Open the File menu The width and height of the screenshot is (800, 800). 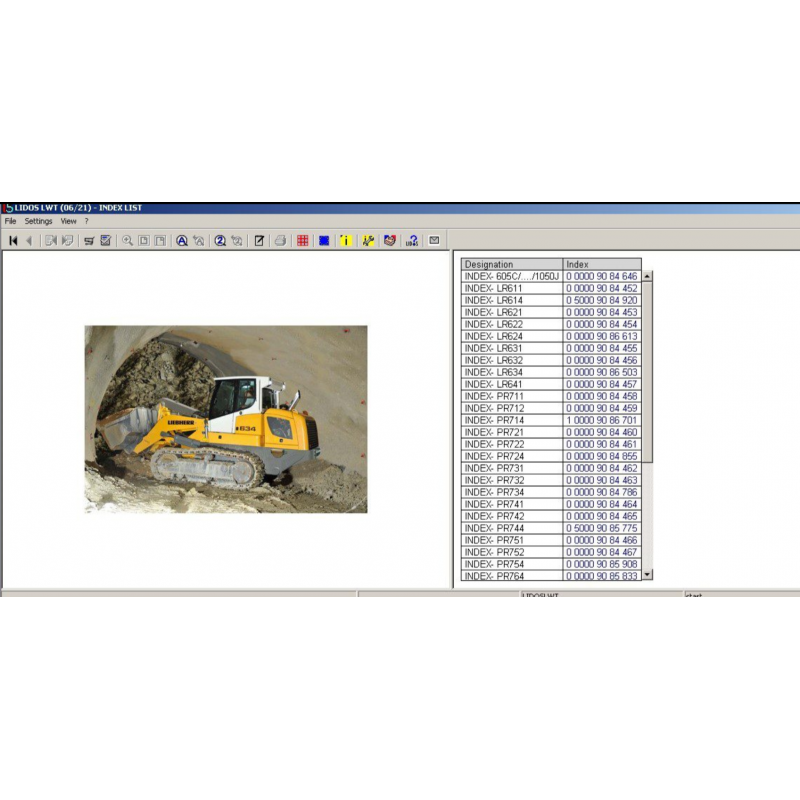click(x=11, y=221)
